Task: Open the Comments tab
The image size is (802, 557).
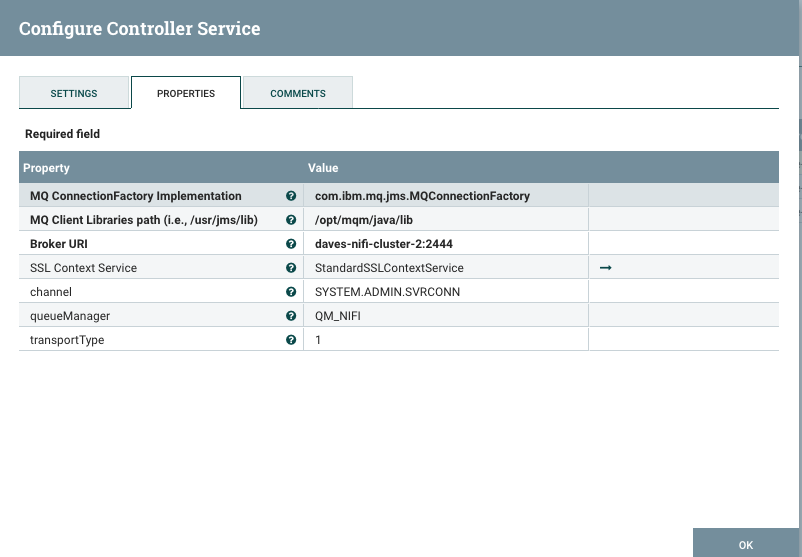Action: pos(298,93)
